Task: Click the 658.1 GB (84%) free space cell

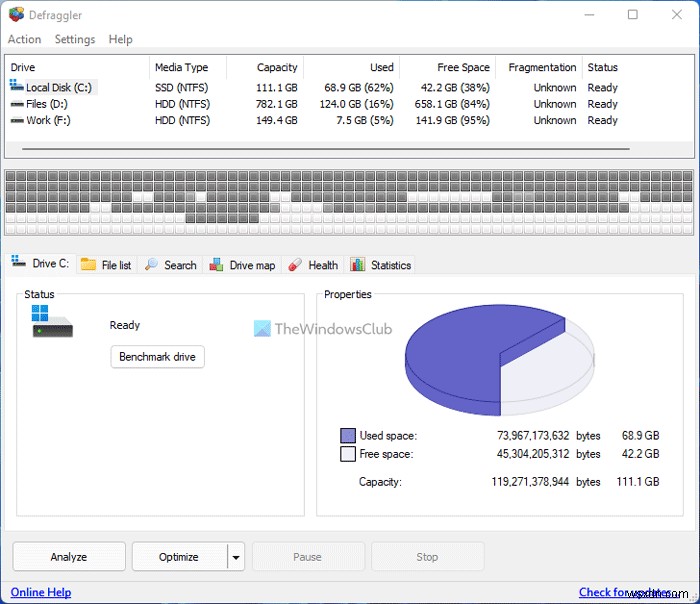Action: [x=452, y=104]
